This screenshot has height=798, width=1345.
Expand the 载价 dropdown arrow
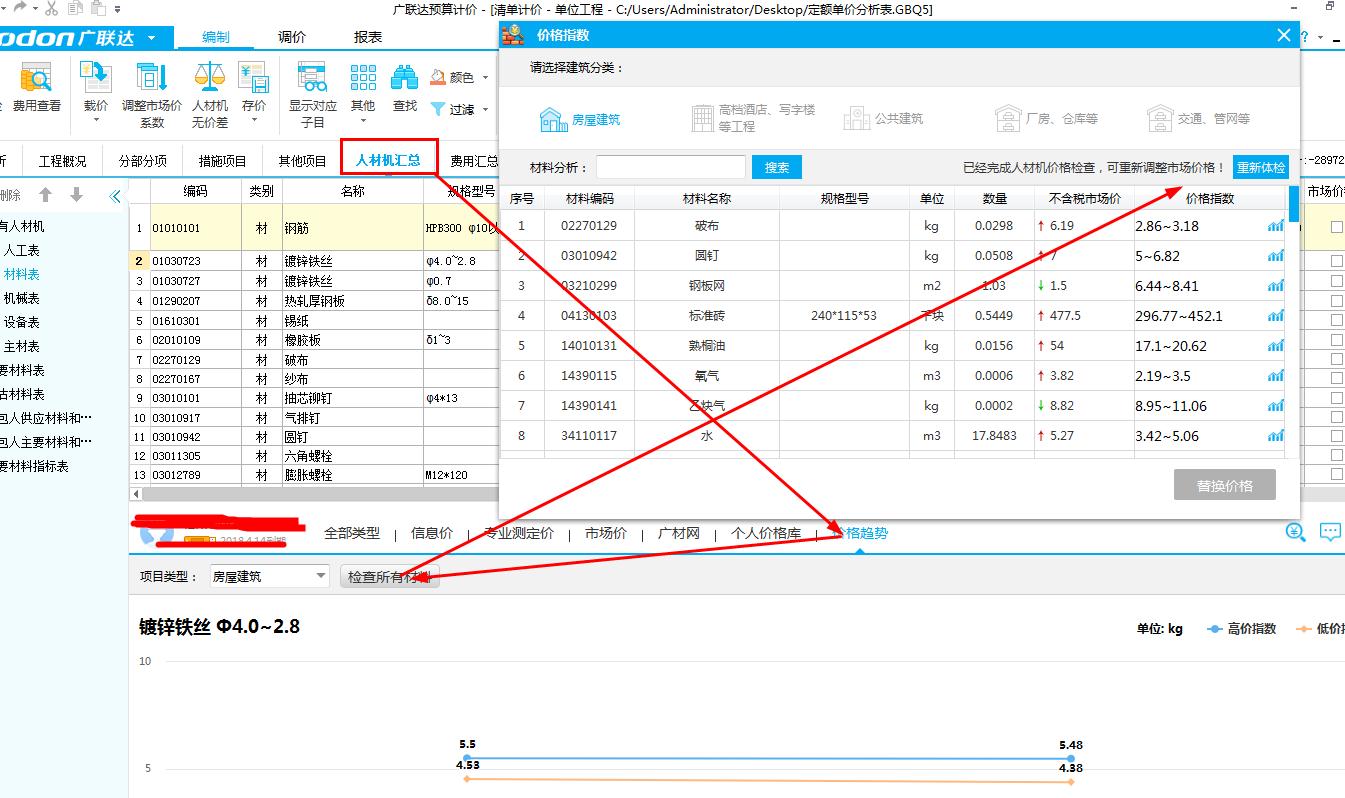pos(96,121)
